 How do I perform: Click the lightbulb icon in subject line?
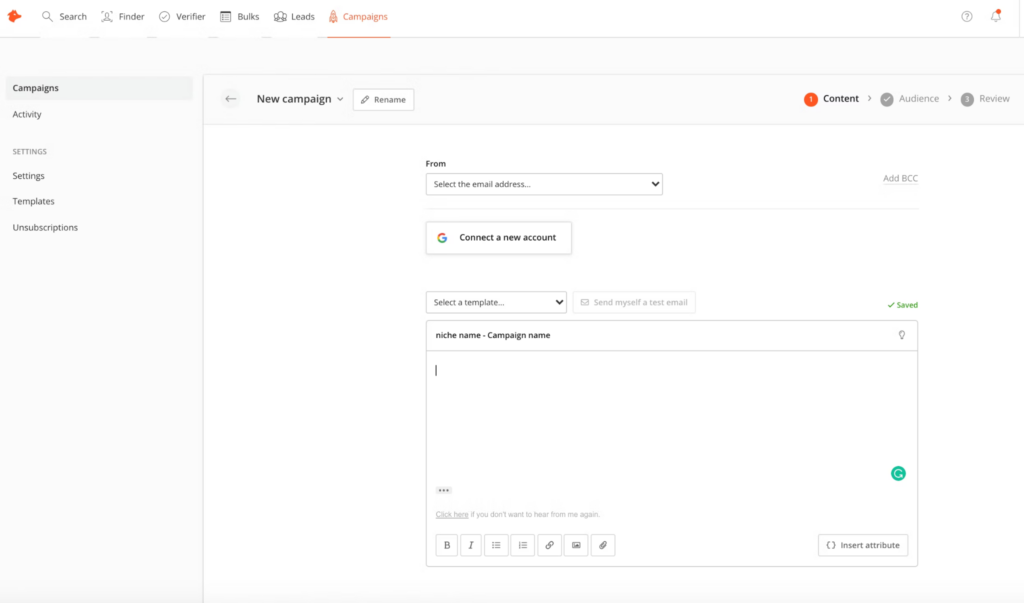click(x=901, y=335)
